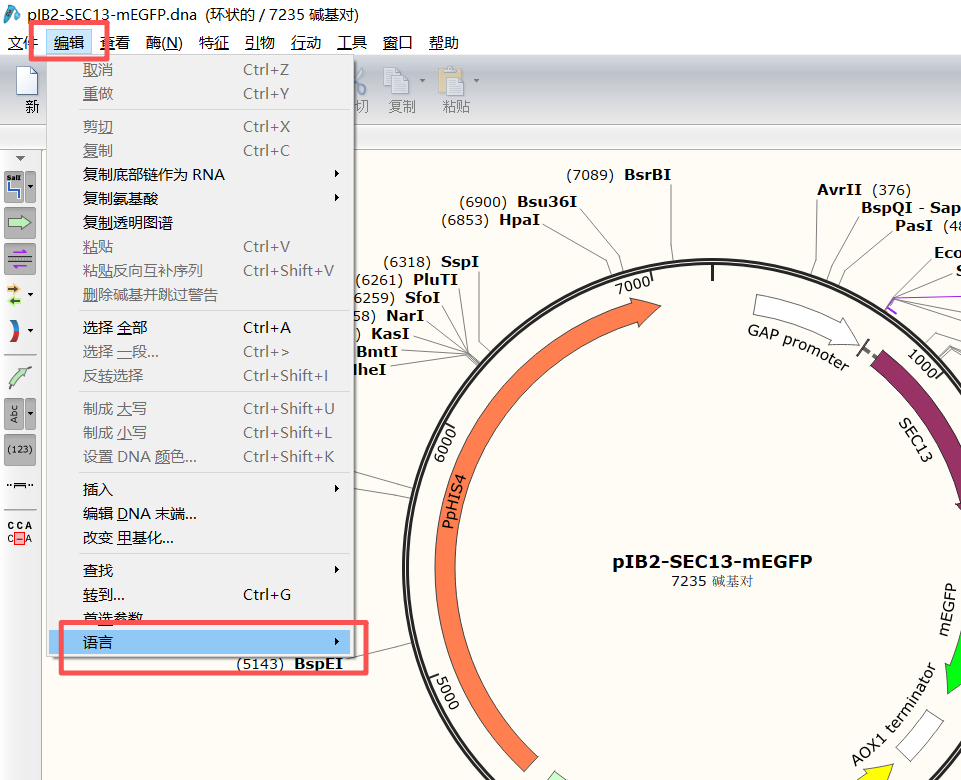Click the PasI enzyme label
961x780 pixels.
click(x=913, y=225)
